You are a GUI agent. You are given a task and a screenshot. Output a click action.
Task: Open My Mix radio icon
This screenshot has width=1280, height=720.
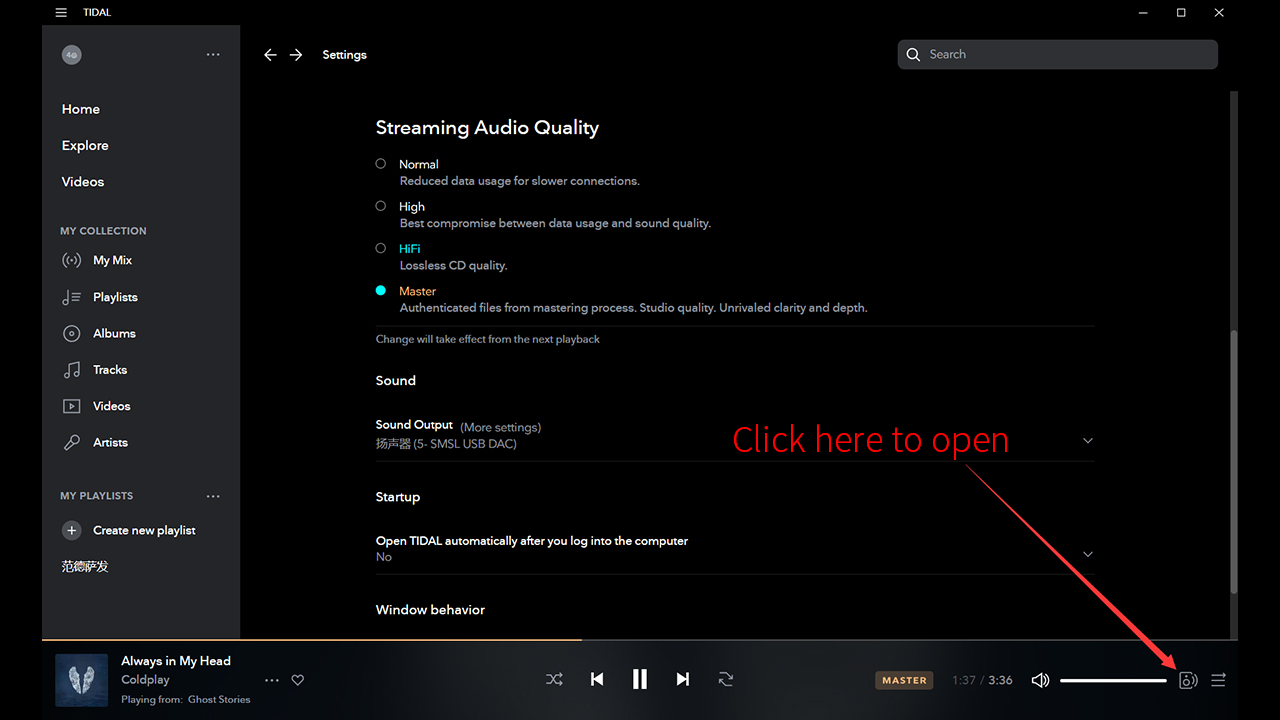[x=71, y=260]
